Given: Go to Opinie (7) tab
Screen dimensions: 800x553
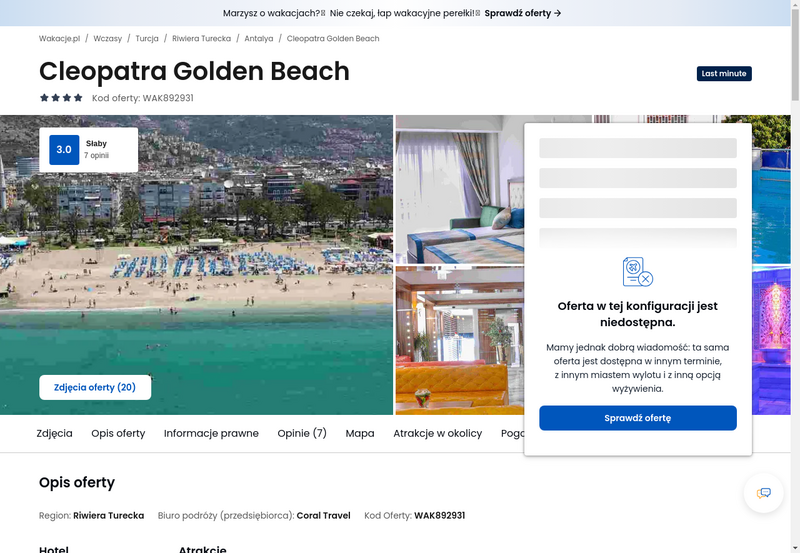Looking at the screenshot, I should pyautogui.click(x=302, y=434).
